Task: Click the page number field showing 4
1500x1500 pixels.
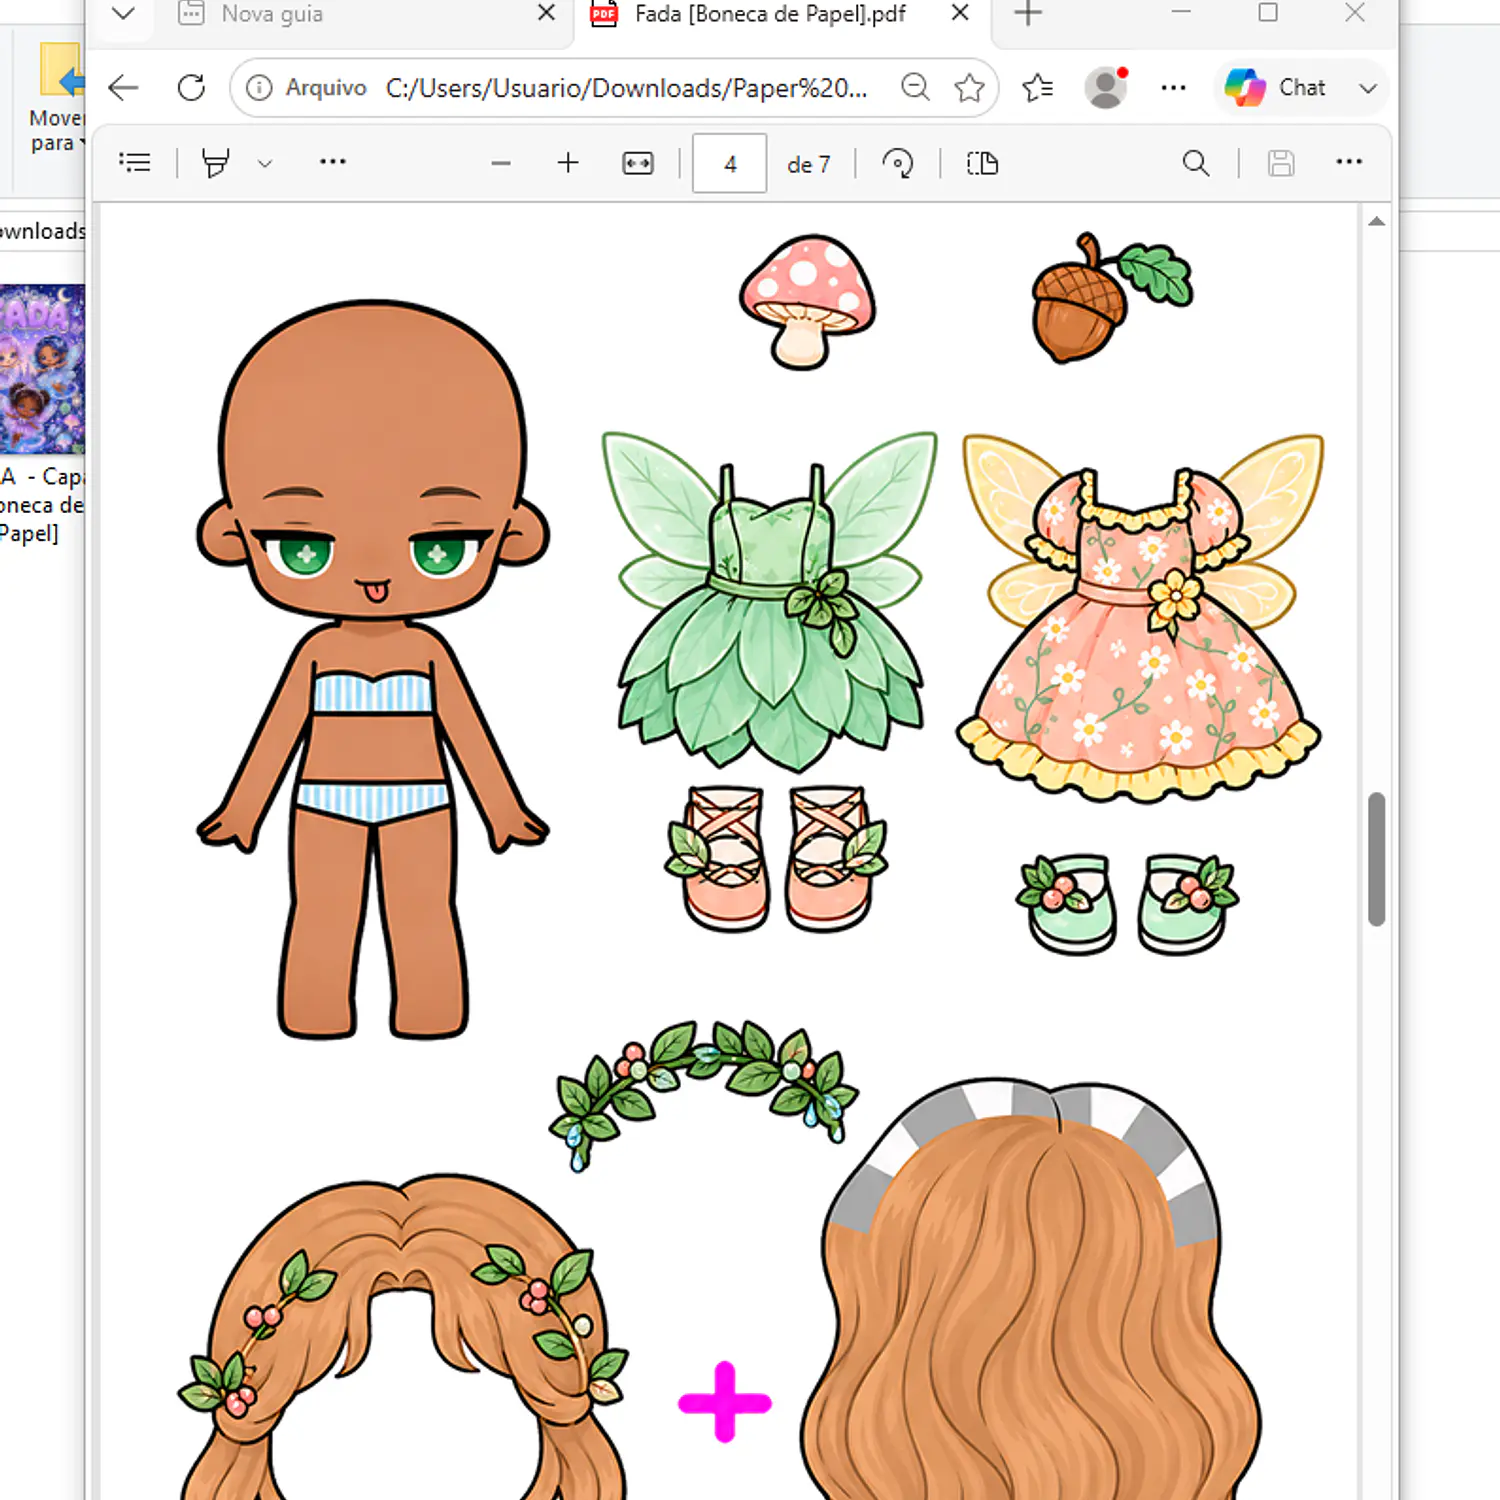Action: click(x=730, y=163)
